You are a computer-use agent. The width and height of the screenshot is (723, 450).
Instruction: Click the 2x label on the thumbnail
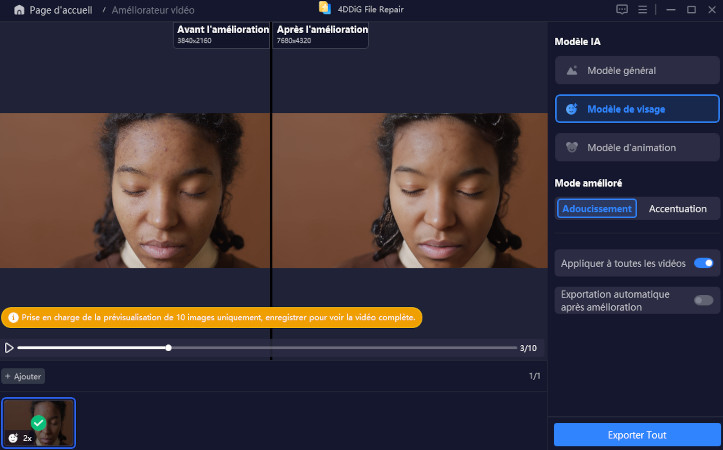28,438
